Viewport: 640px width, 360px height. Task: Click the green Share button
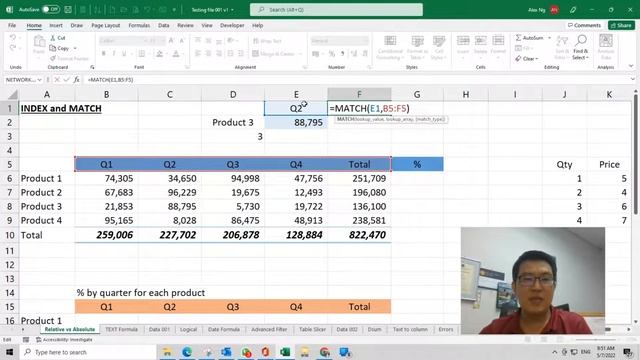(621, 25)
